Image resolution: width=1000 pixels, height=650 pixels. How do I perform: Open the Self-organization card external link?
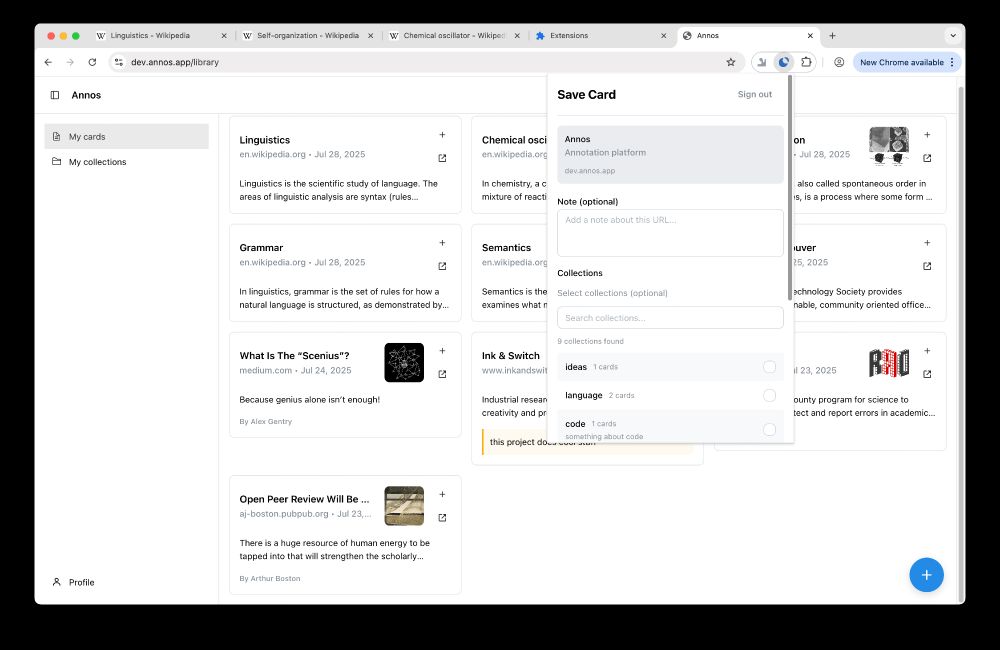927,158
